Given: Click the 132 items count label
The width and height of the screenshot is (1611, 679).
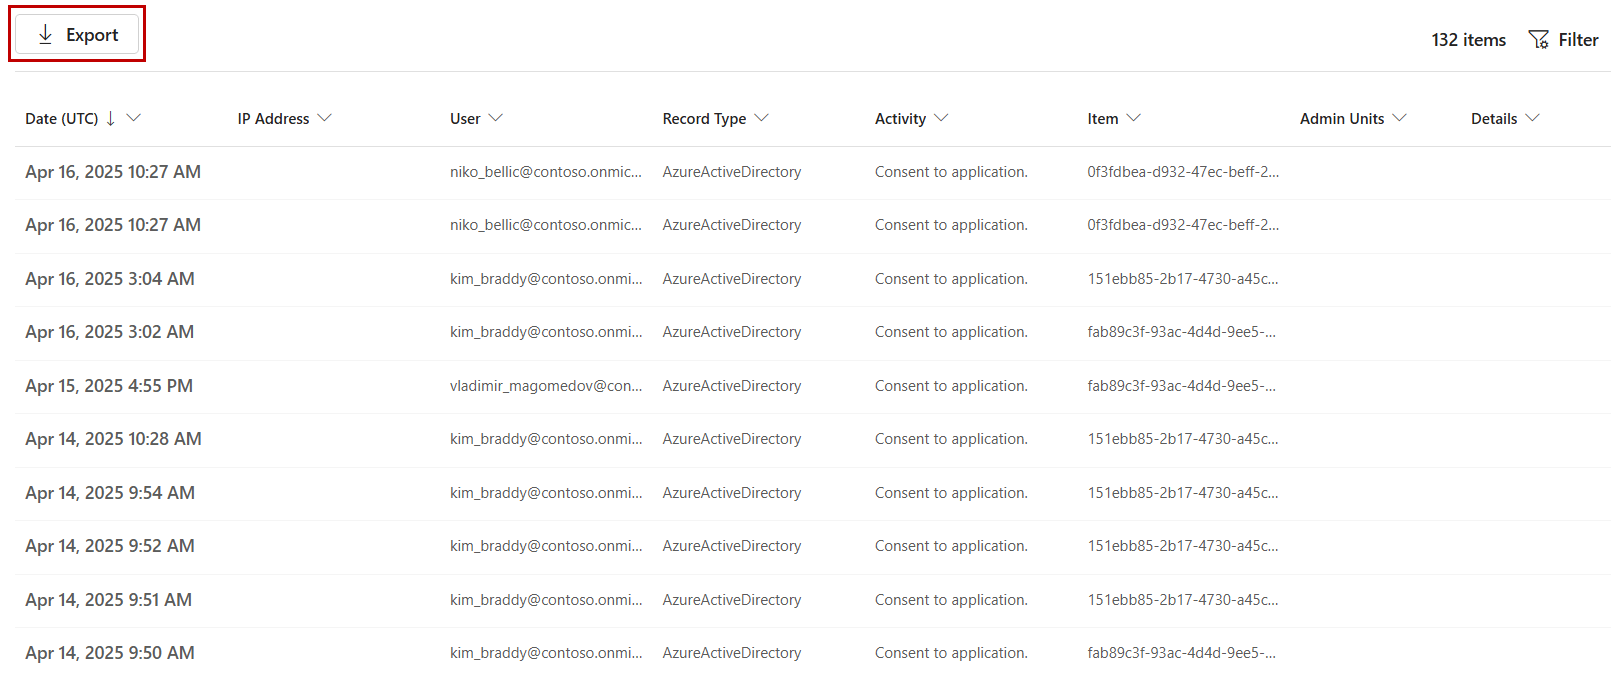Looking at the screenshot, I should click(1468, 40).
